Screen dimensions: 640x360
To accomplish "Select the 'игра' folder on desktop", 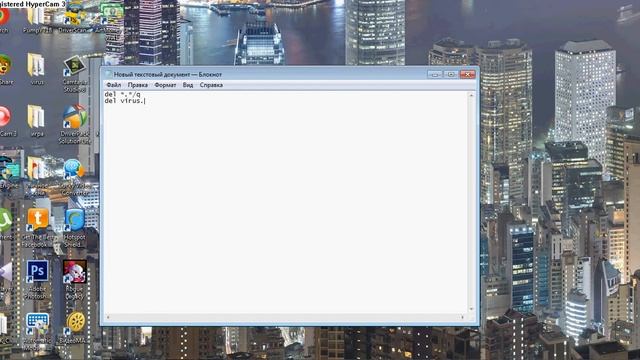I will [37, 120].
